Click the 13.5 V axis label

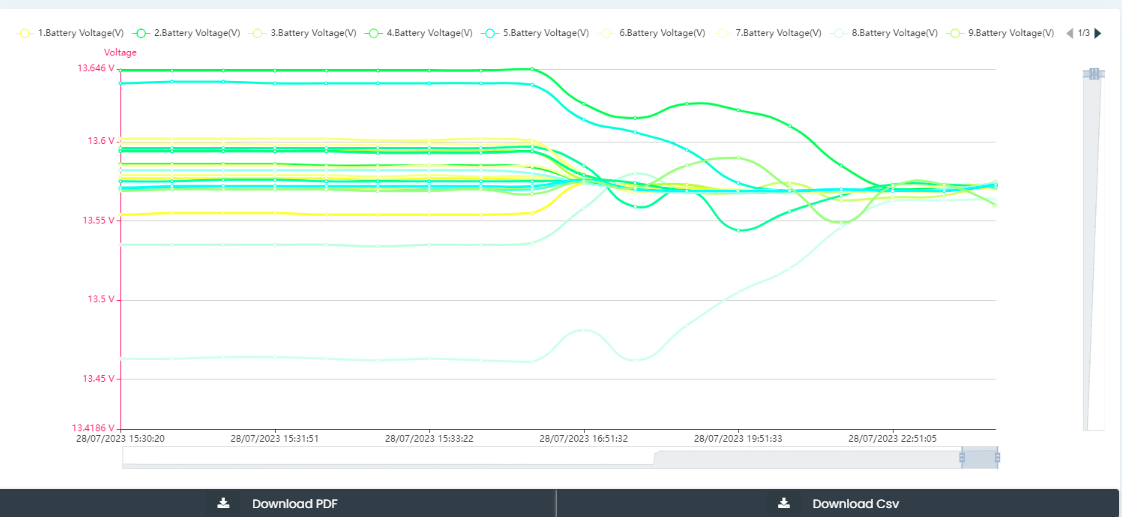click(x=101, y=300)
